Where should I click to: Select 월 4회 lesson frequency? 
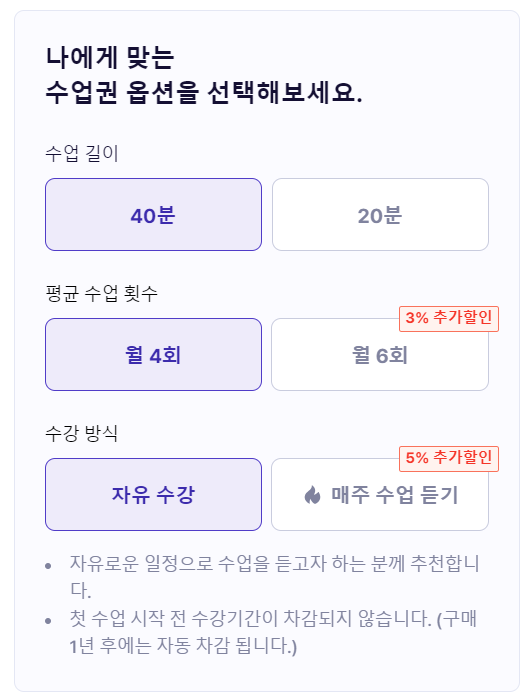click(x=153, y=354)
